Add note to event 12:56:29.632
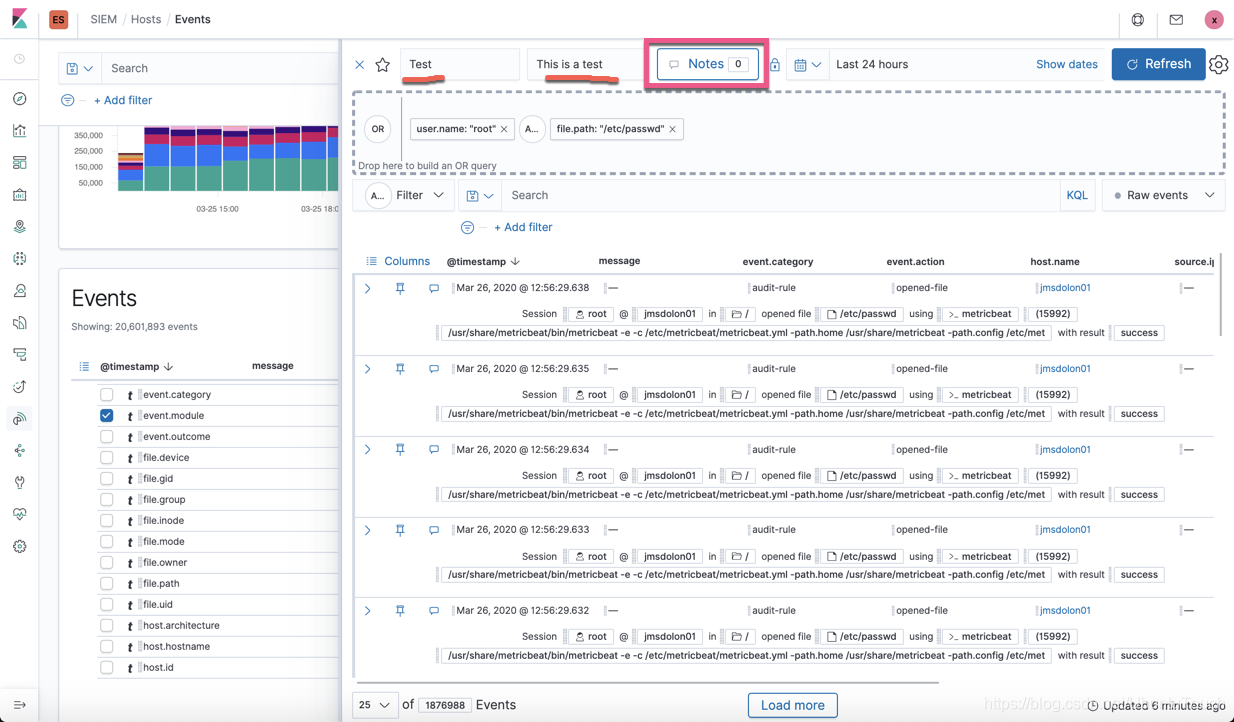 (x=434, y=611)
